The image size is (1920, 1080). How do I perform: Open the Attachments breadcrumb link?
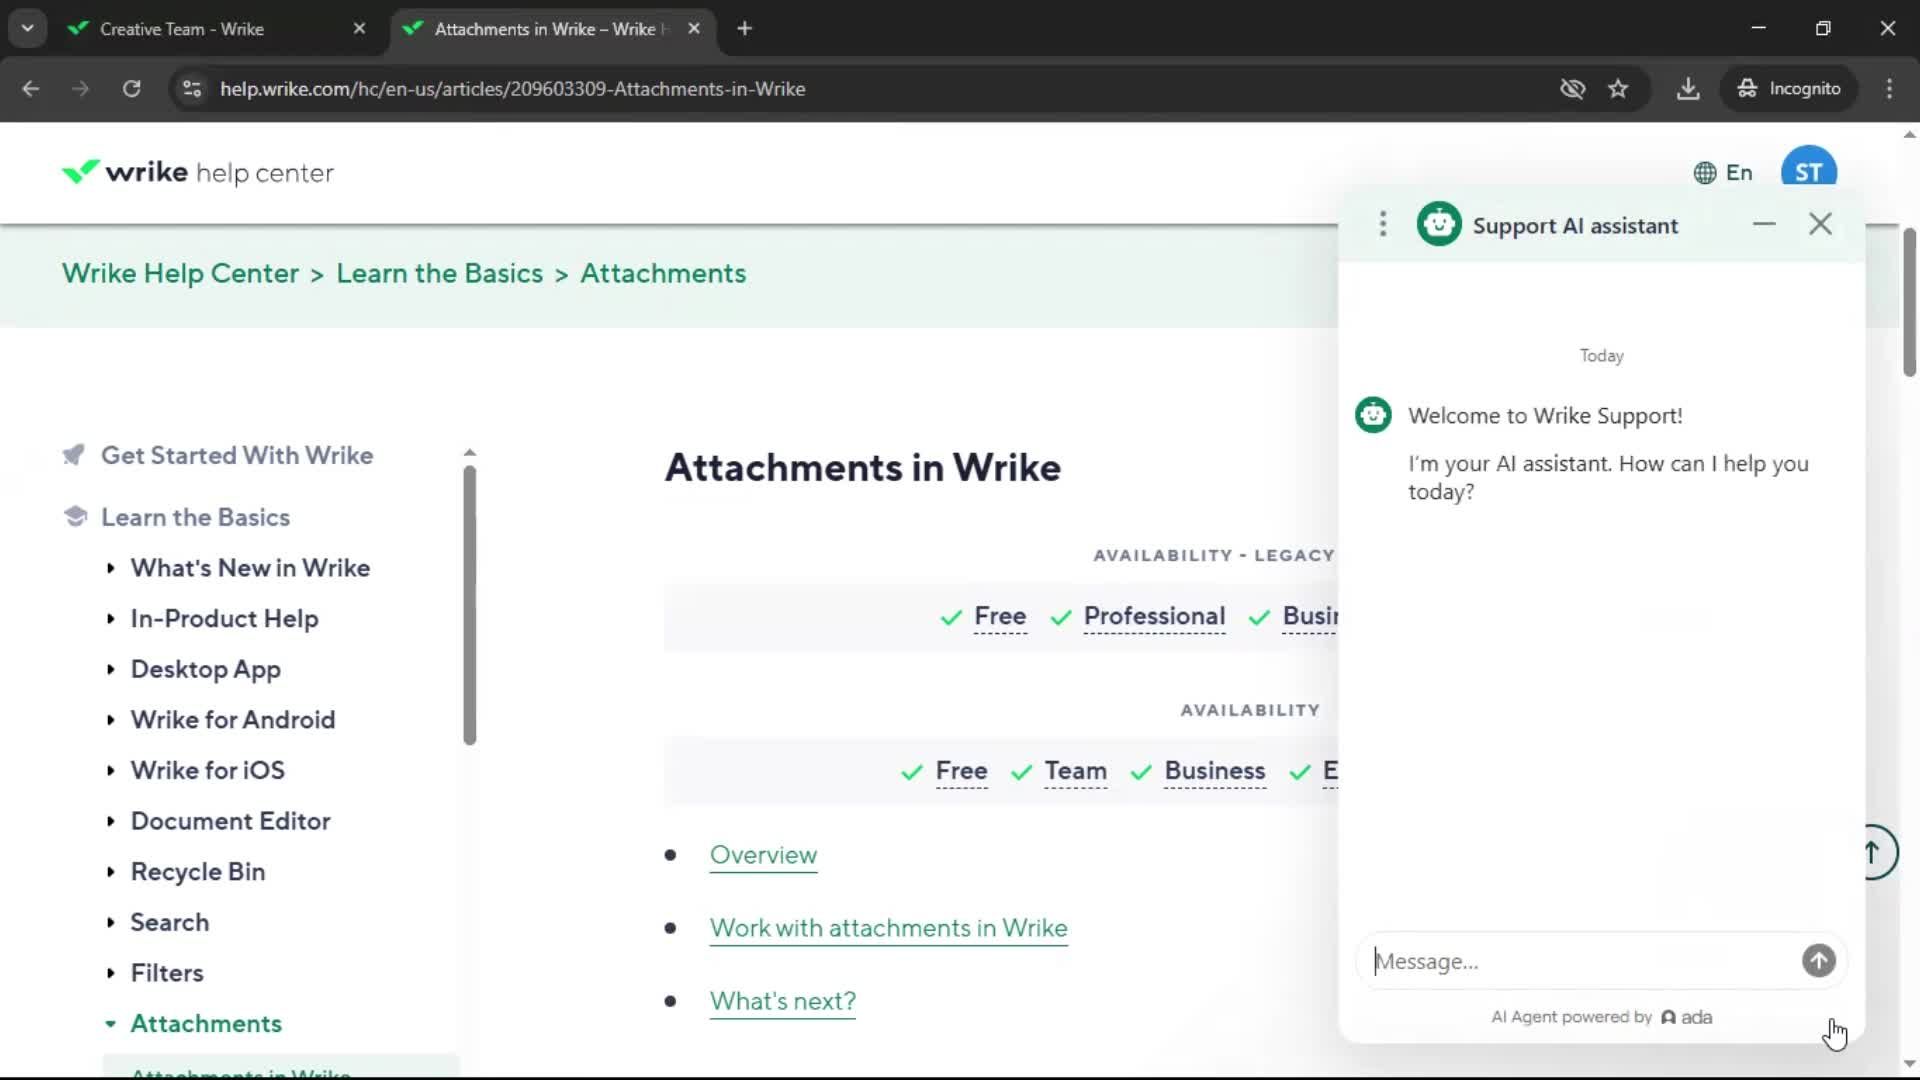click(663, 274)
